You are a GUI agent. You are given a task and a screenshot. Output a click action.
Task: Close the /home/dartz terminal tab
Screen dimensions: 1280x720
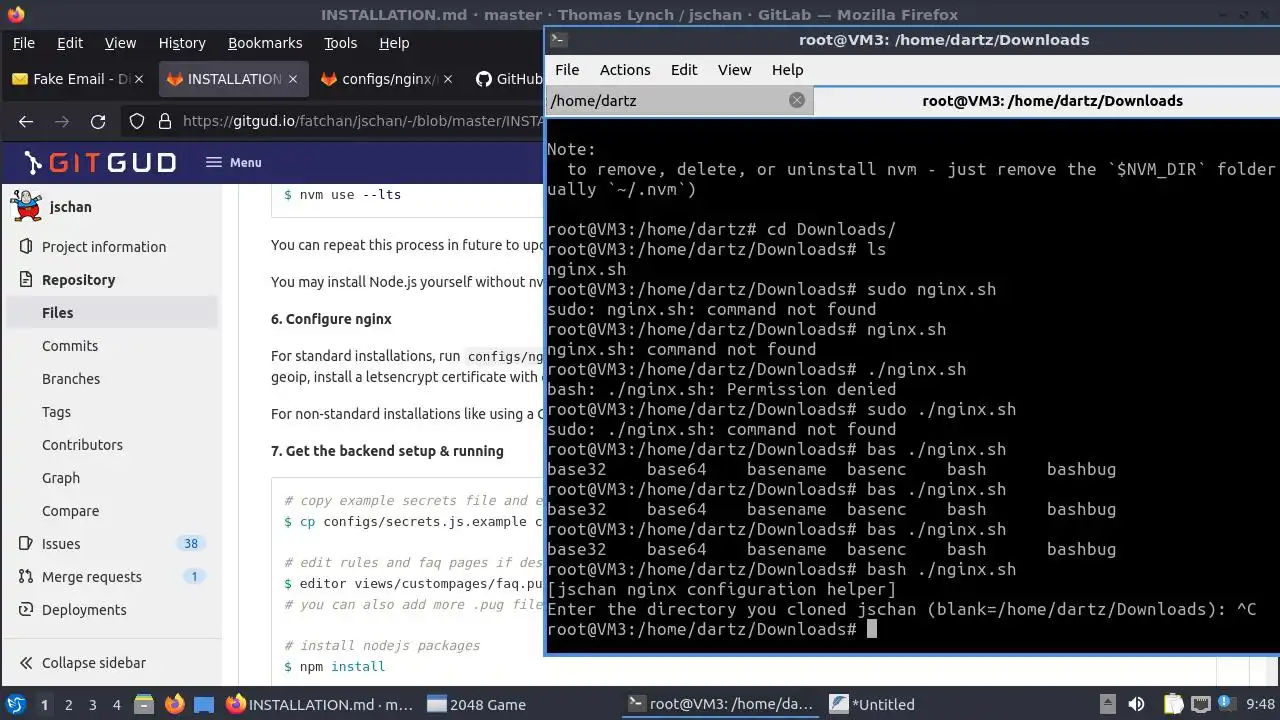(x=797, y=100)
